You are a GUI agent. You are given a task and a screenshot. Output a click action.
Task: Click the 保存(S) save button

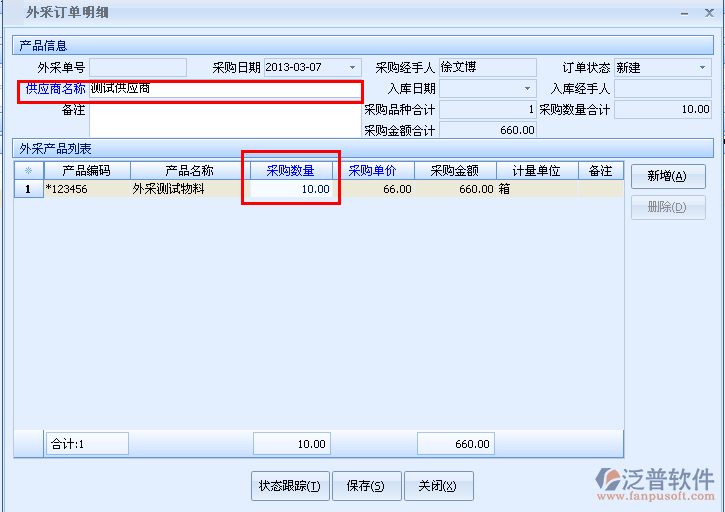click(366, 486)
